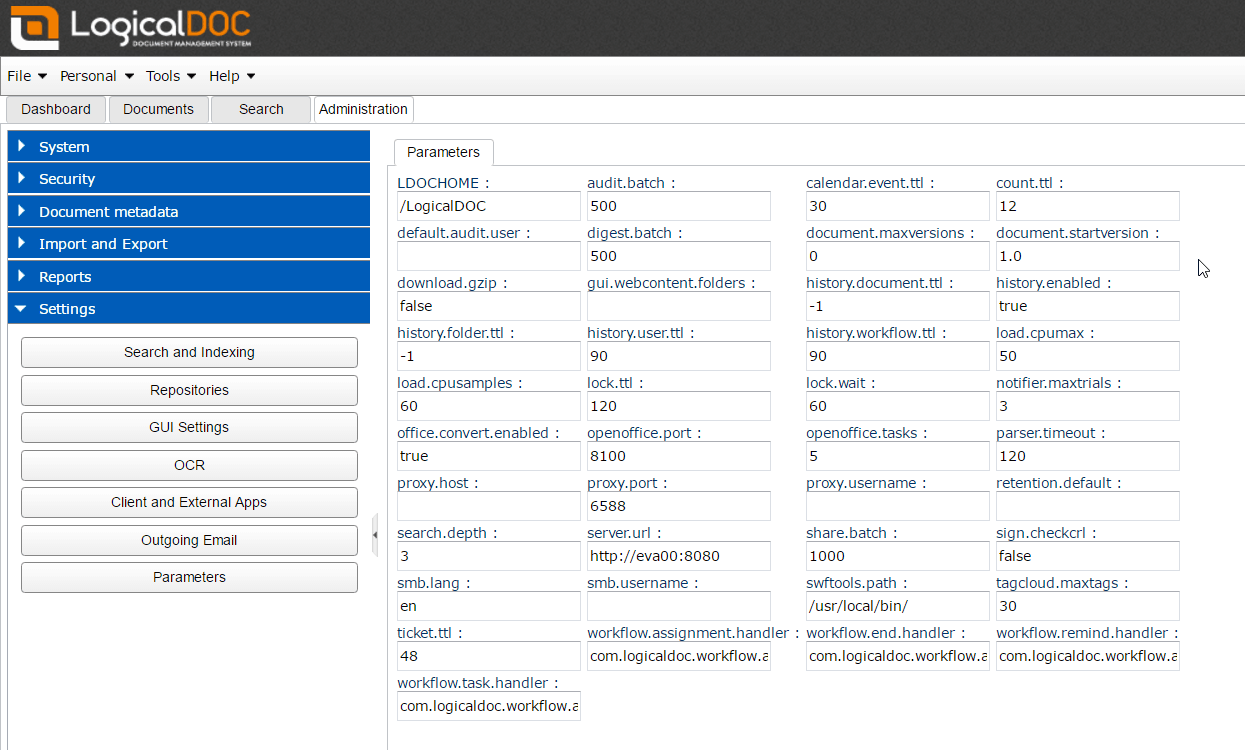Image resolution: width=1245 pixels, height=750 pixels.
Task: Click the office.convert.enabled field
Action: tap(488, 456)
